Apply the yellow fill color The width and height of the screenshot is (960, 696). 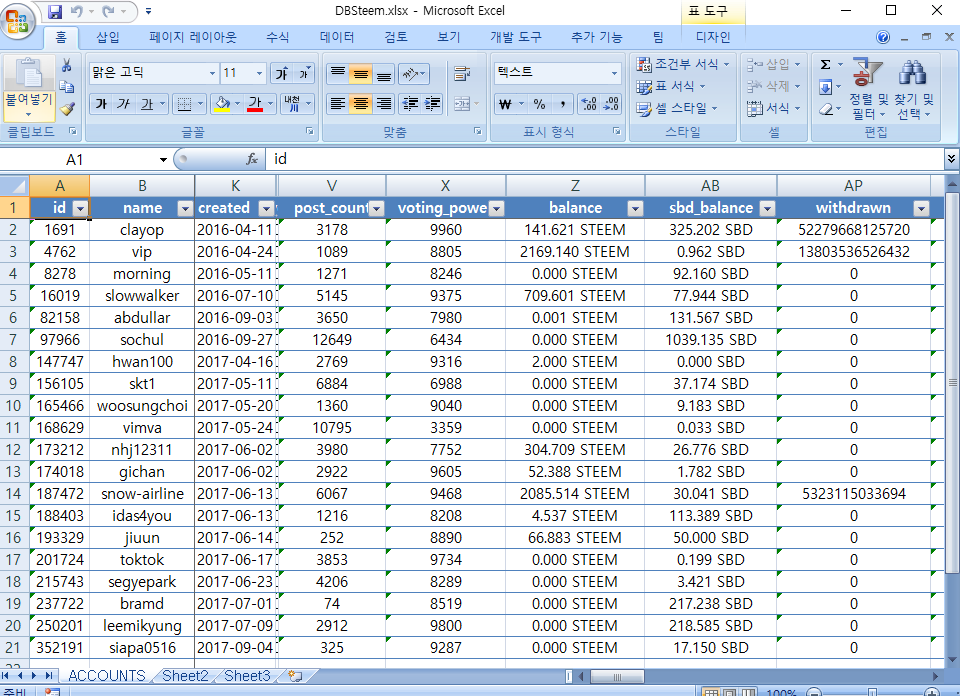point(223,104)
